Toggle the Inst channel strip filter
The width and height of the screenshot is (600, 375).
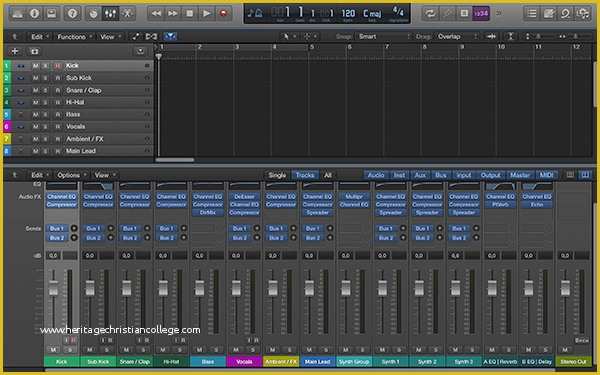coord(399,175)
